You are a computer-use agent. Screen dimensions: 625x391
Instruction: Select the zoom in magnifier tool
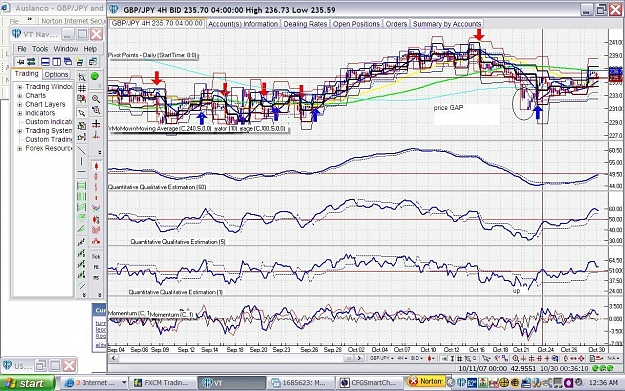click(96, 98)
